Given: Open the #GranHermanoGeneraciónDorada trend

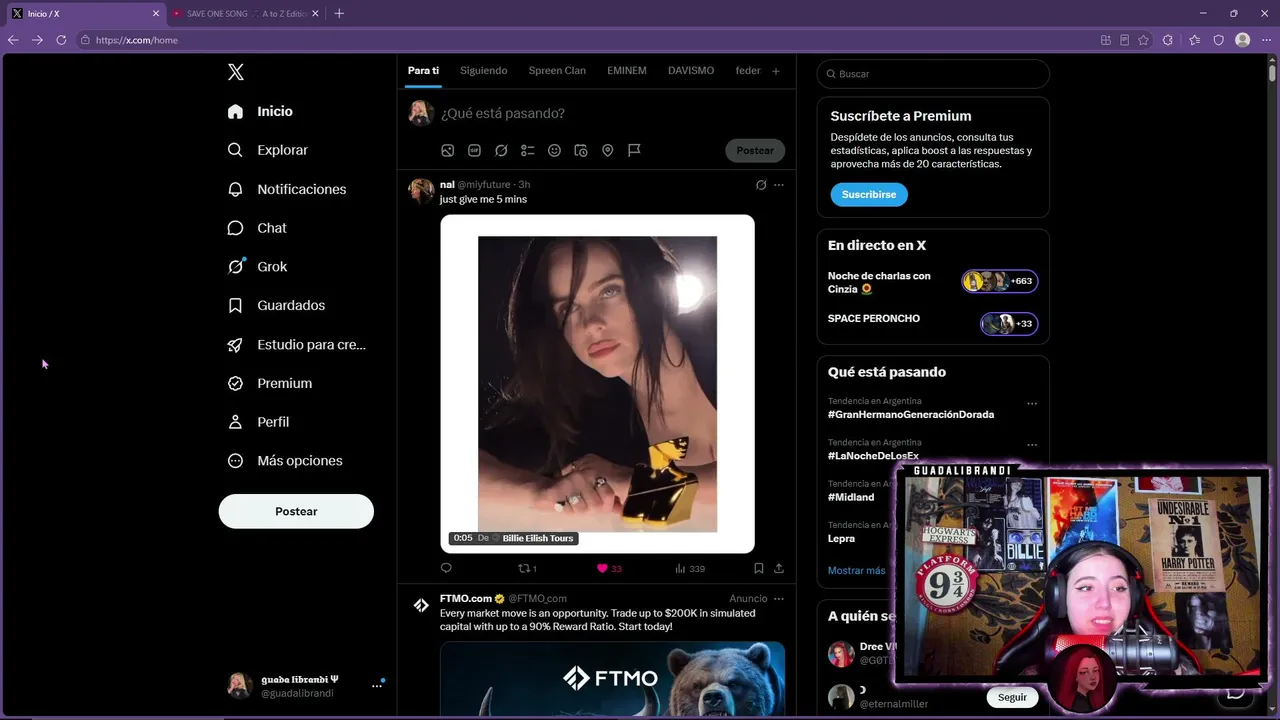Looking at the screenshot, I should click(911, 414).
